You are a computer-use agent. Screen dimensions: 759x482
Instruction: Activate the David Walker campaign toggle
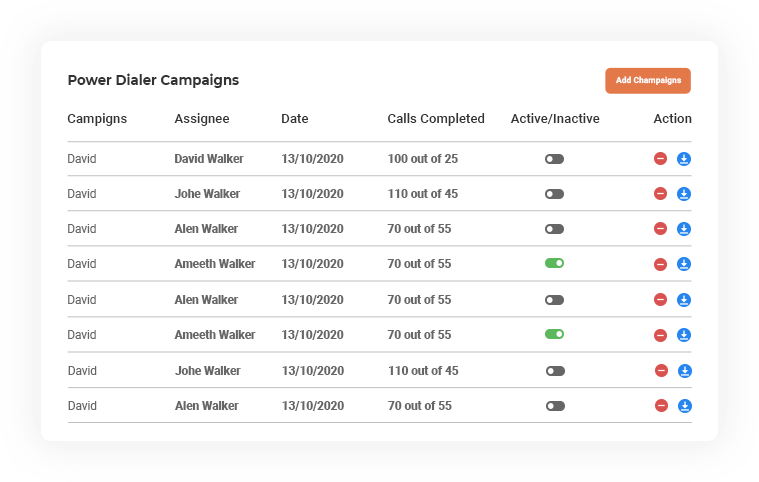pos(554,159)
